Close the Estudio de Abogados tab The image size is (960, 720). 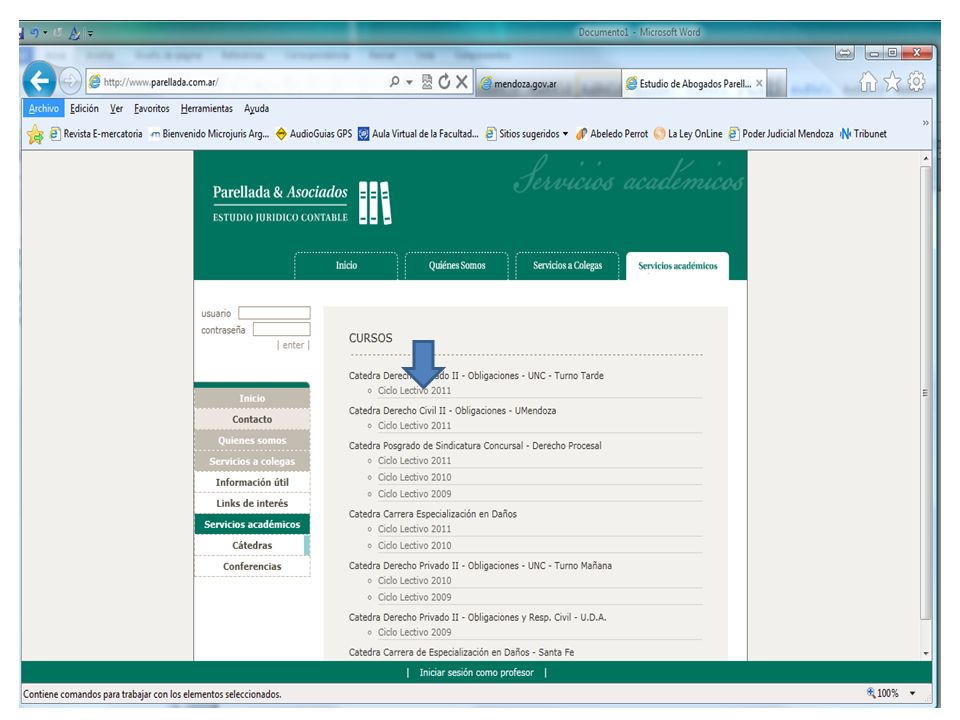click(759, 83)
